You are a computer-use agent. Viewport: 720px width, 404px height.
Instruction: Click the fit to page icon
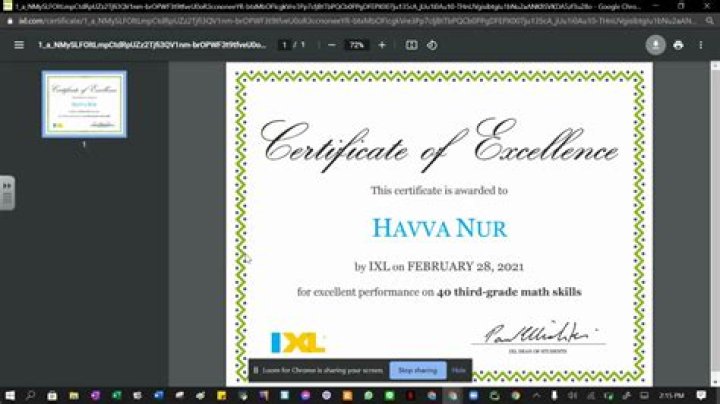coord(411,45)
